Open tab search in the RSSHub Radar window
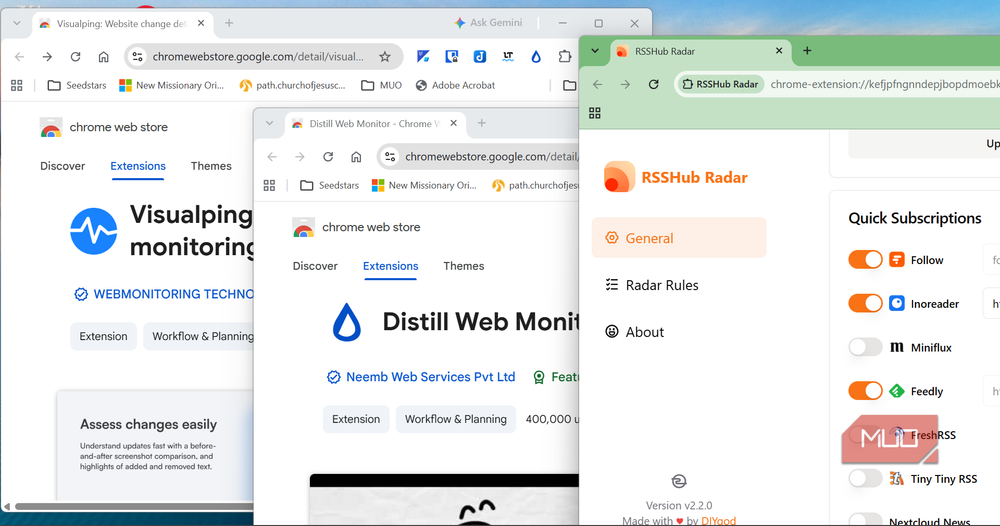 click(594, 51)
